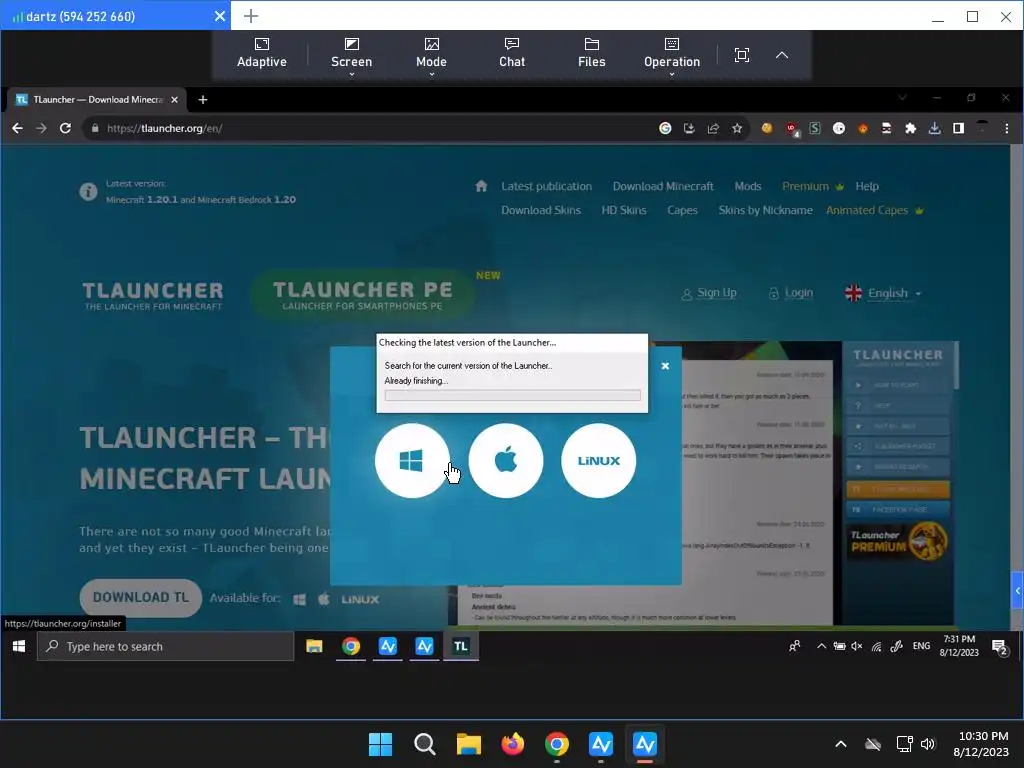The image size is (1024, 768).
Task: Choose the Windows download icon in the popup
Action: pos(412,460)
